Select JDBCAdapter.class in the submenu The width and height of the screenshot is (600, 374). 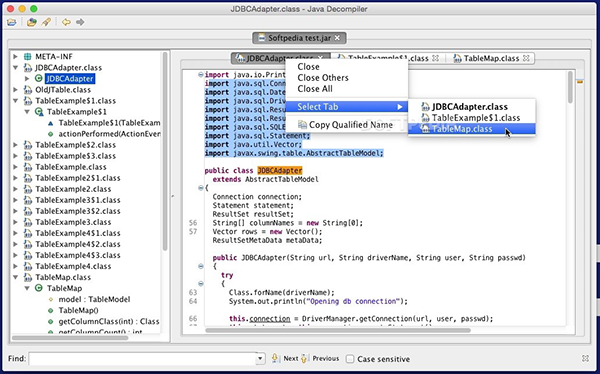(x=471, y=107)
